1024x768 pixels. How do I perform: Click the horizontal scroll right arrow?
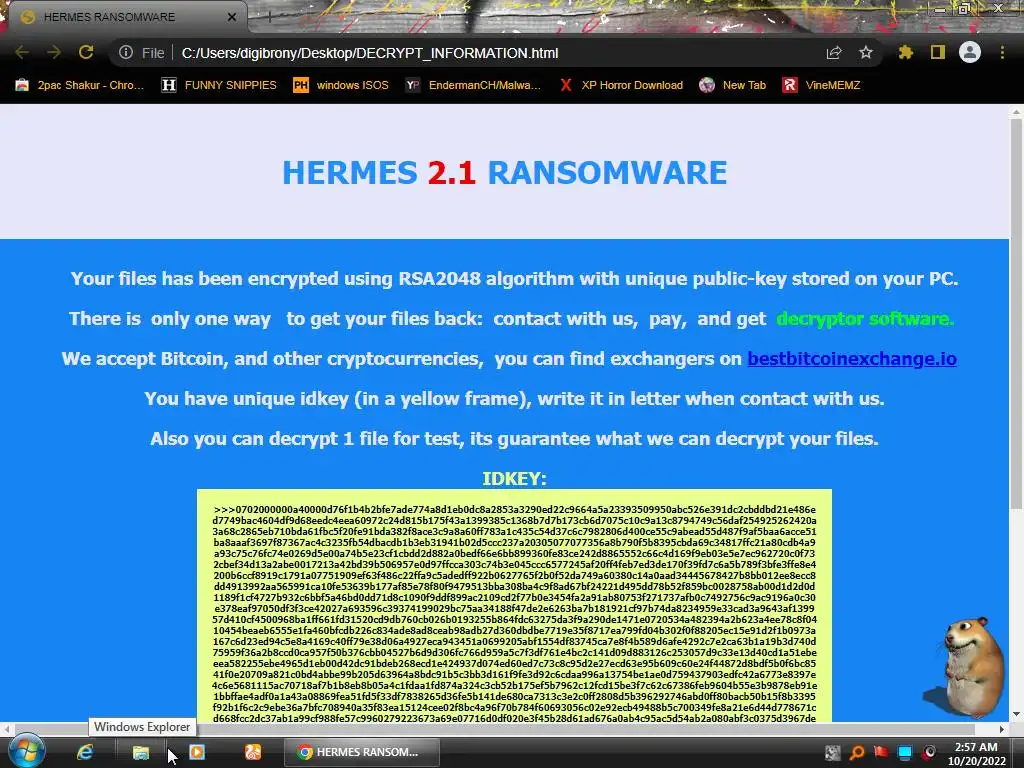click(x=1002, y=728)
